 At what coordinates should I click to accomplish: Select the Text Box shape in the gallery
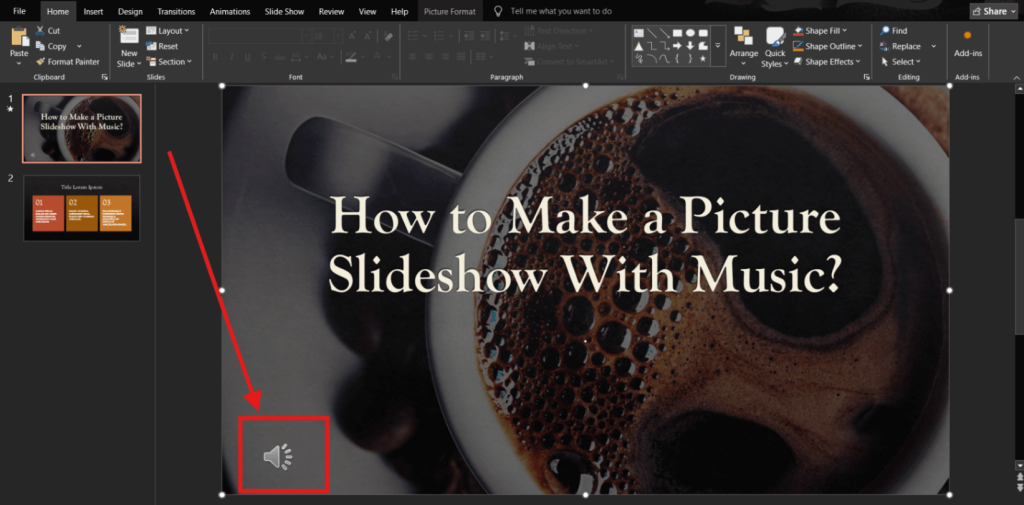[x=638, y=33]
